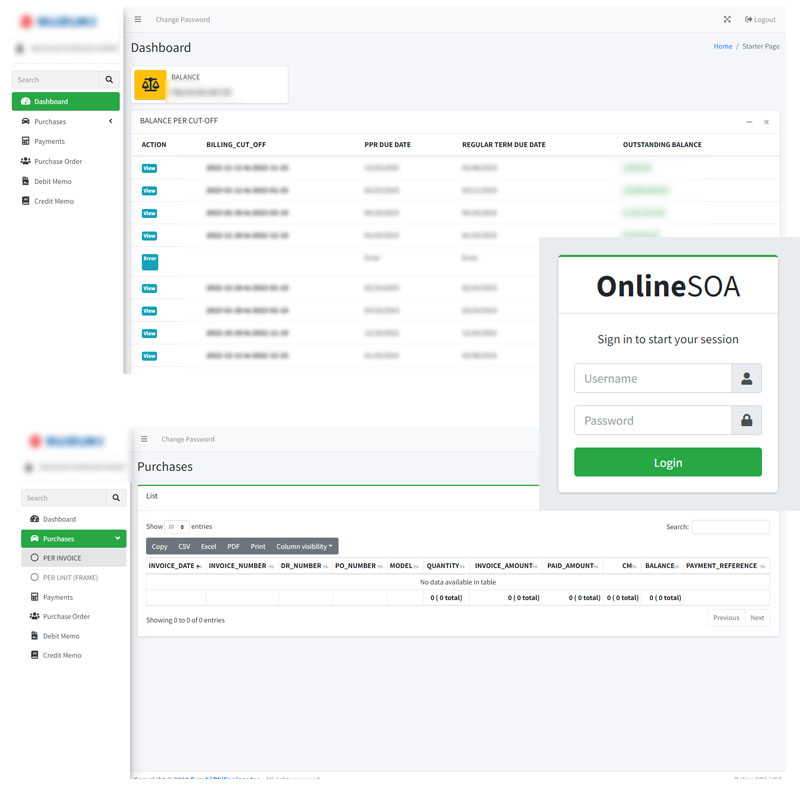Click the Purchase Order people icon in top sidebar

25,161
